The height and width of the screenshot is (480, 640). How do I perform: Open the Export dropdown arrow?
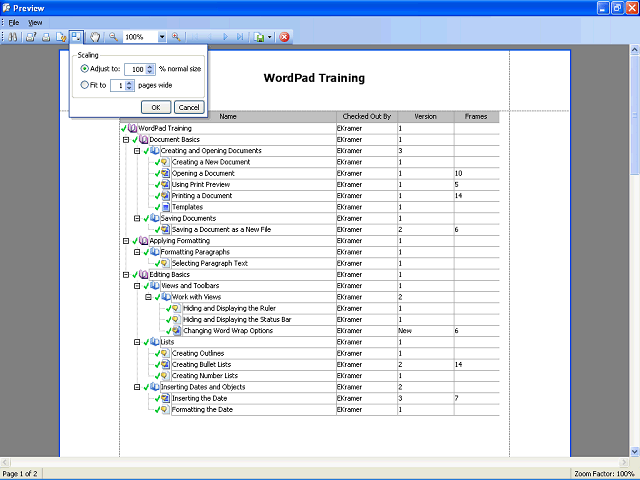click(269, 38)
